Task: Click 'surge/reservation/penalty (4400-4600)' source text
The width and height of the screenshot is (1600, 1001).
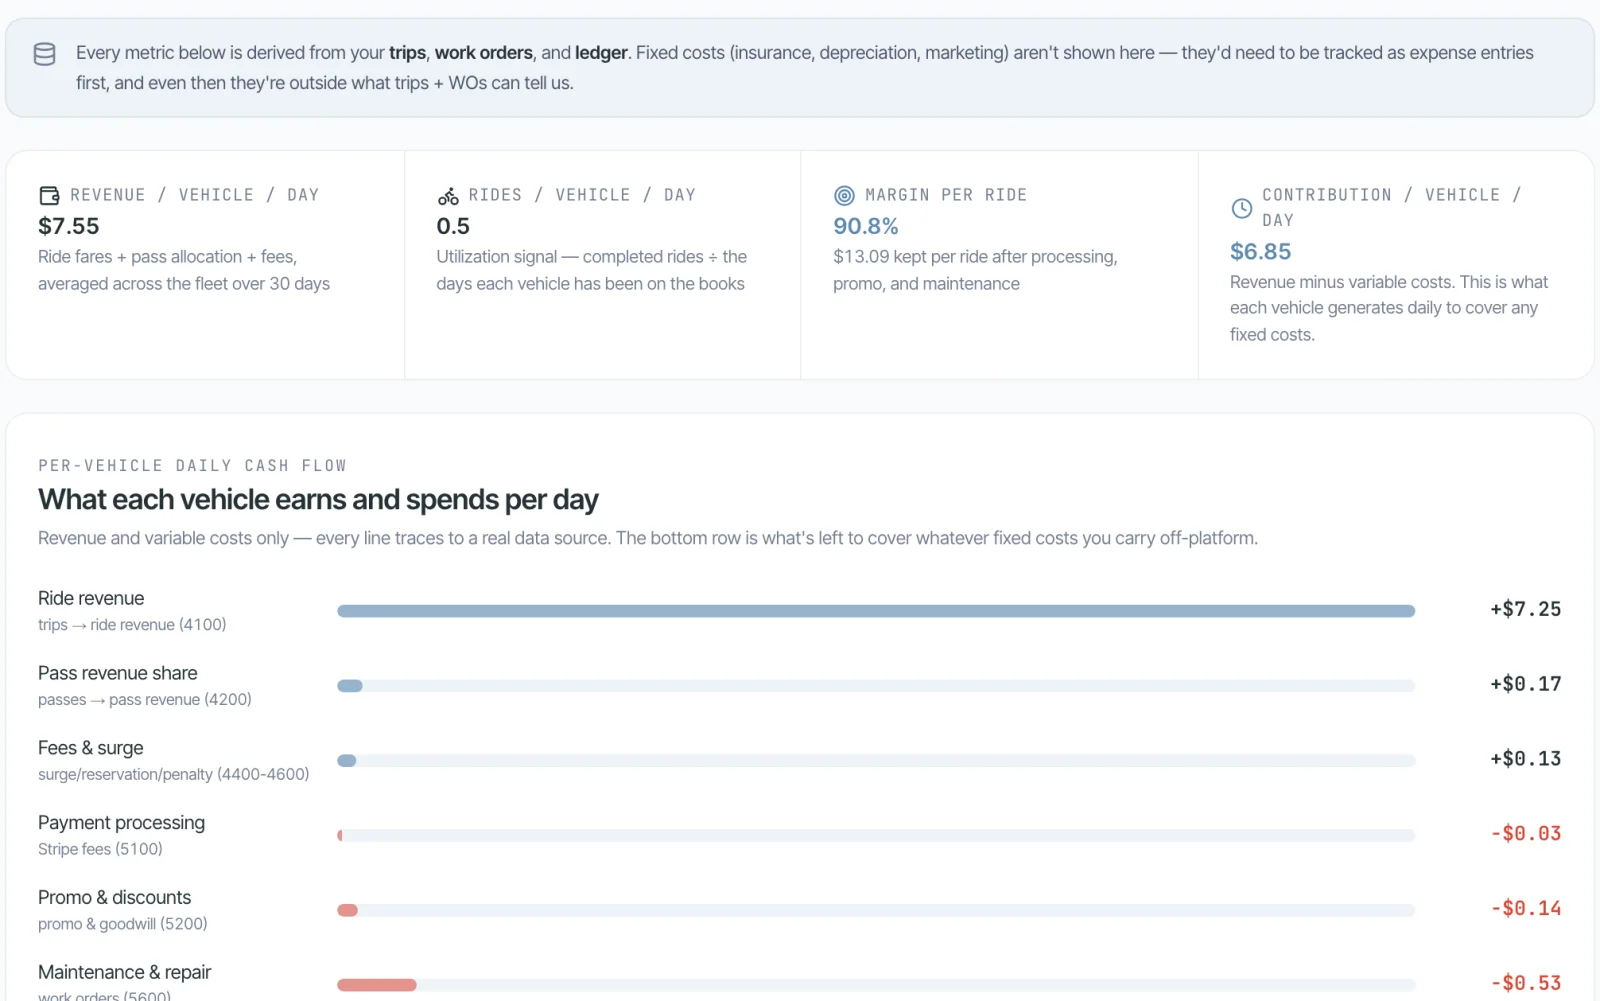Action: click(174, 775)
